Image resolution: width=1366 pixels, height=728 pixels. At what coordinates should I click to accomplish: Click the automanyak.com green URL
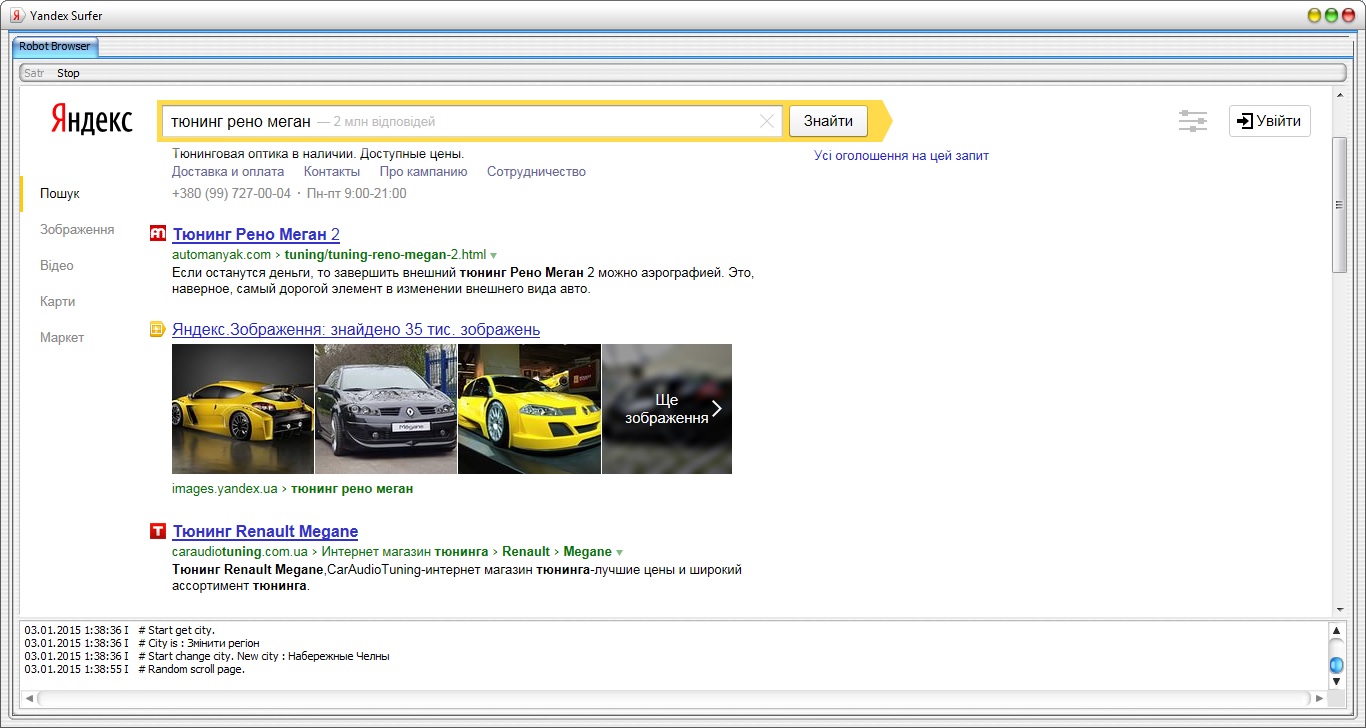[221, 255]
